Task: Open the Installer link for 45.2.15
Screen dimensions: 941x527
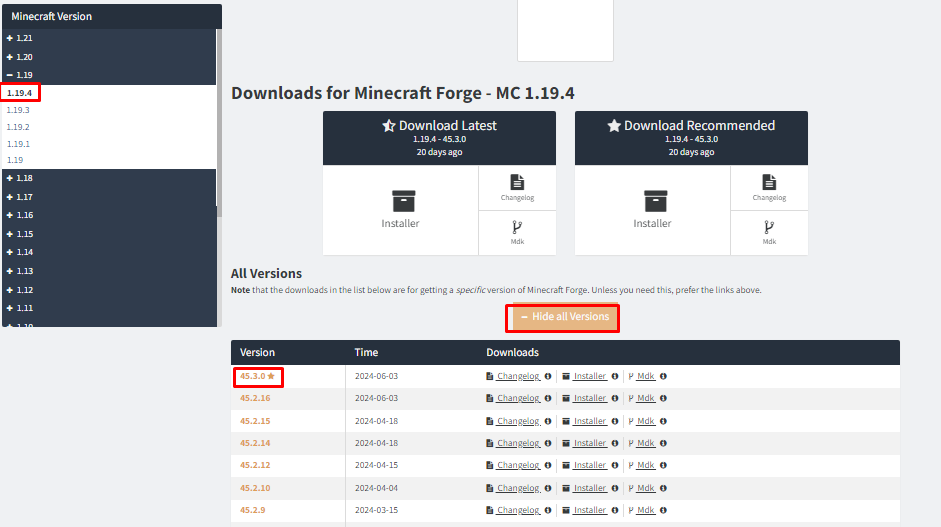Action: (589, 421)
